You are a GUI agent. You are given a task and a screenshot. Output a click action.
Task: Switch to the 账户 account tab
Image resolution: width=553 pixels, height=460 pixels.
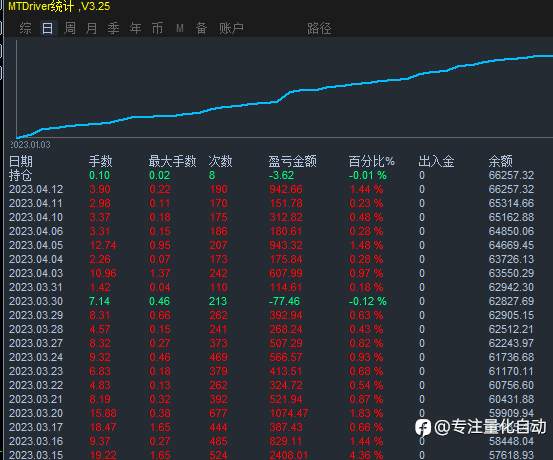point(231,28)
